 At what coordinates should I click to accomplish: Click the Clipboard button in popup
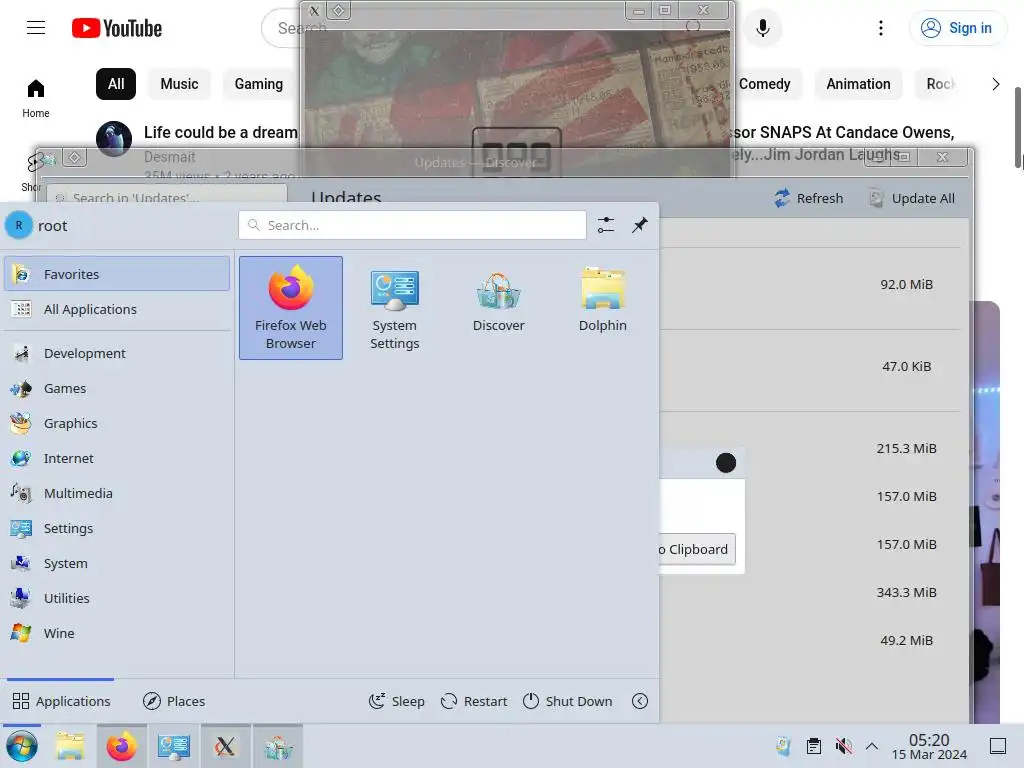pyautogui.click(x=697, y=549)
